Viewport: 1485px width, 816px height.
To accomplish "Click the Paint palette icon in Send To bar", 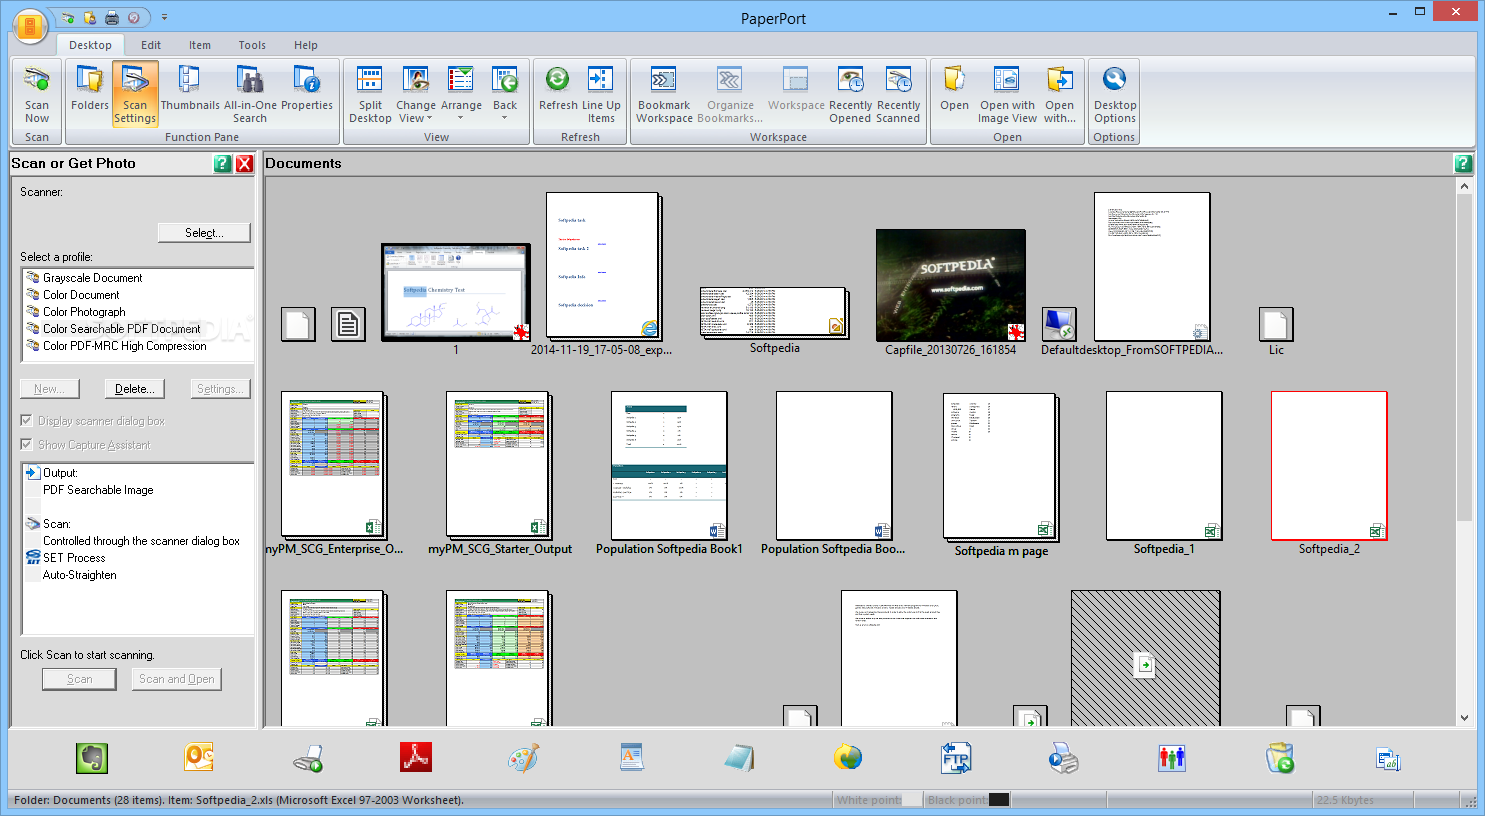I will click(x=524, y=758).
